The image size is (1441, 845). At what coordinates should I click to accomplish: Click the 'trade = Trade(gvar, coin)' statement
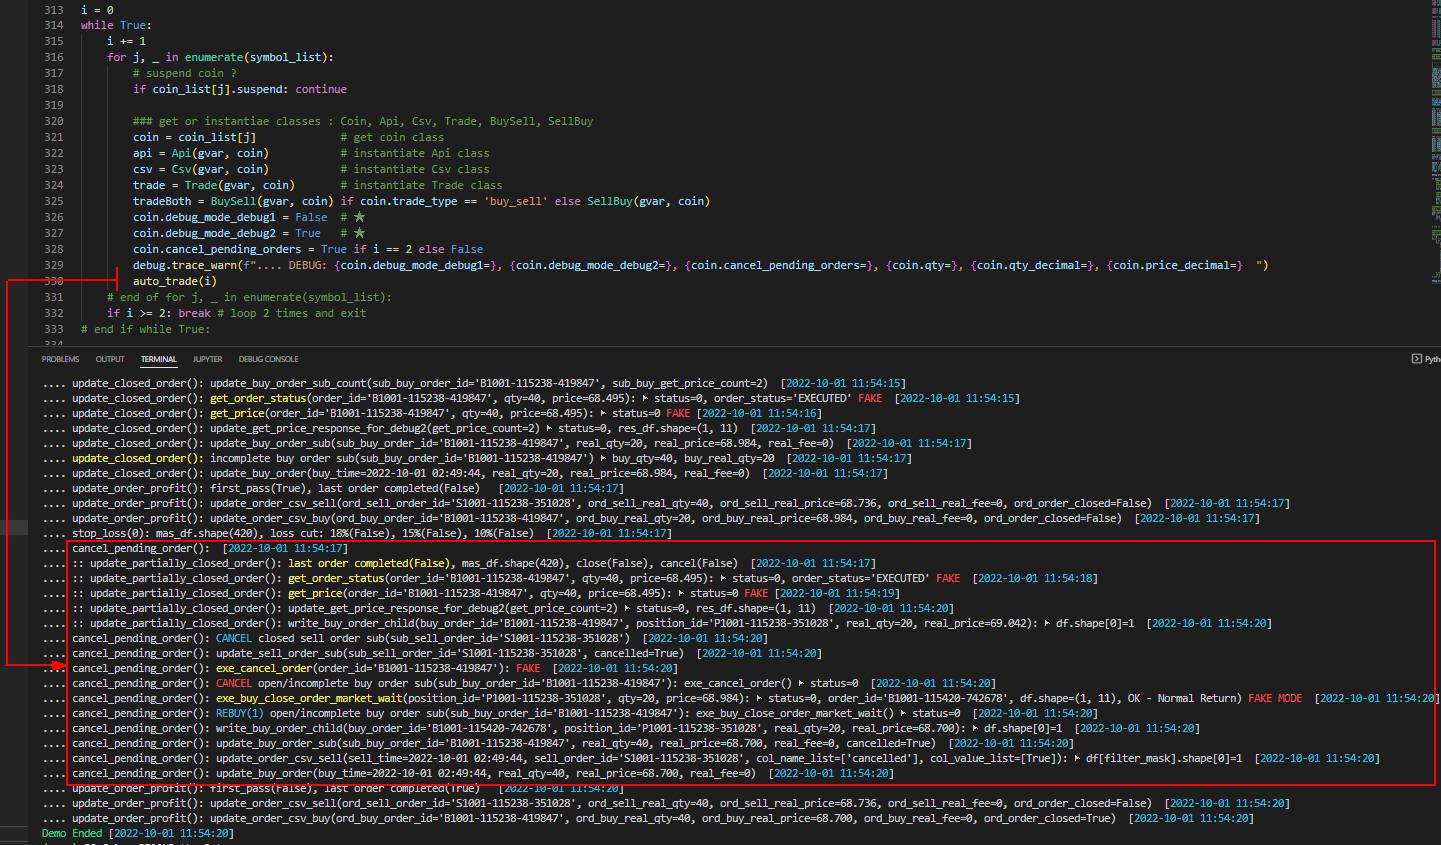click(x=213, y=185)
